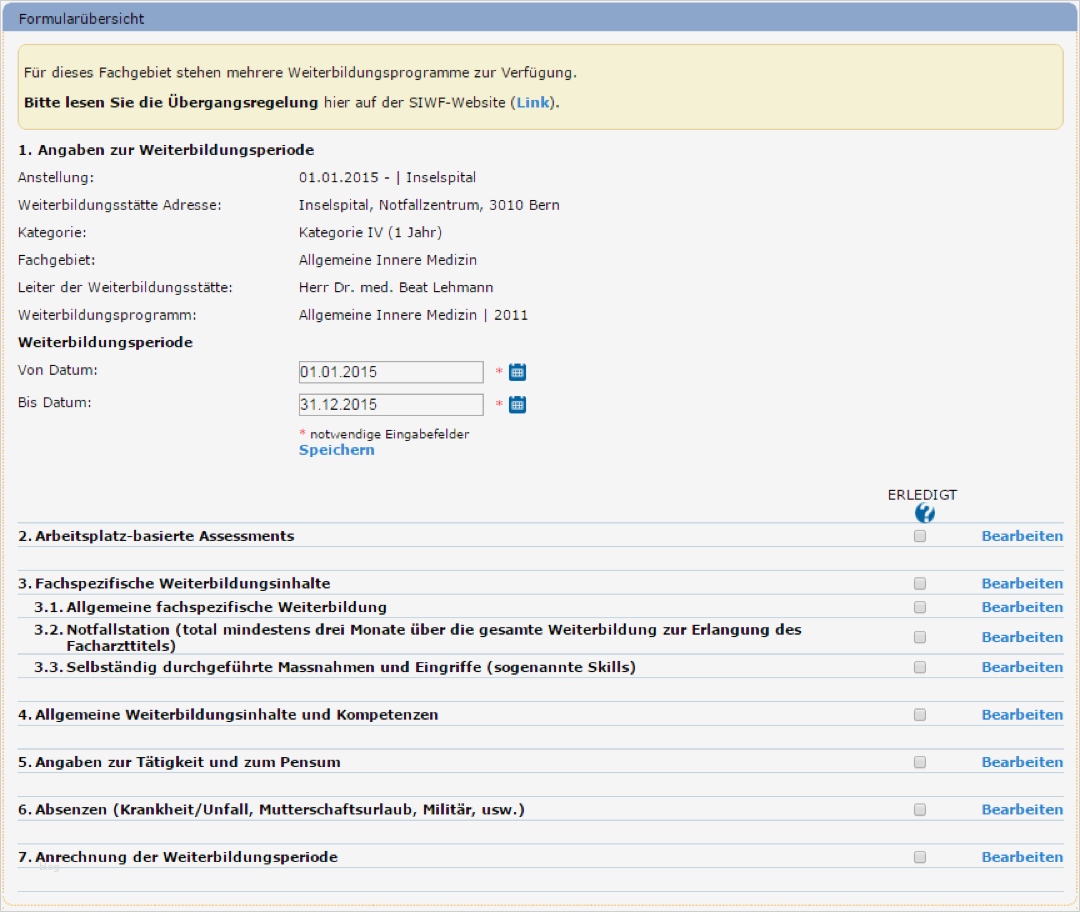Check ERLEDIGT for Arbeitsplatz-basierte Assessments
1080x912 pixels.
coord(920,536)
